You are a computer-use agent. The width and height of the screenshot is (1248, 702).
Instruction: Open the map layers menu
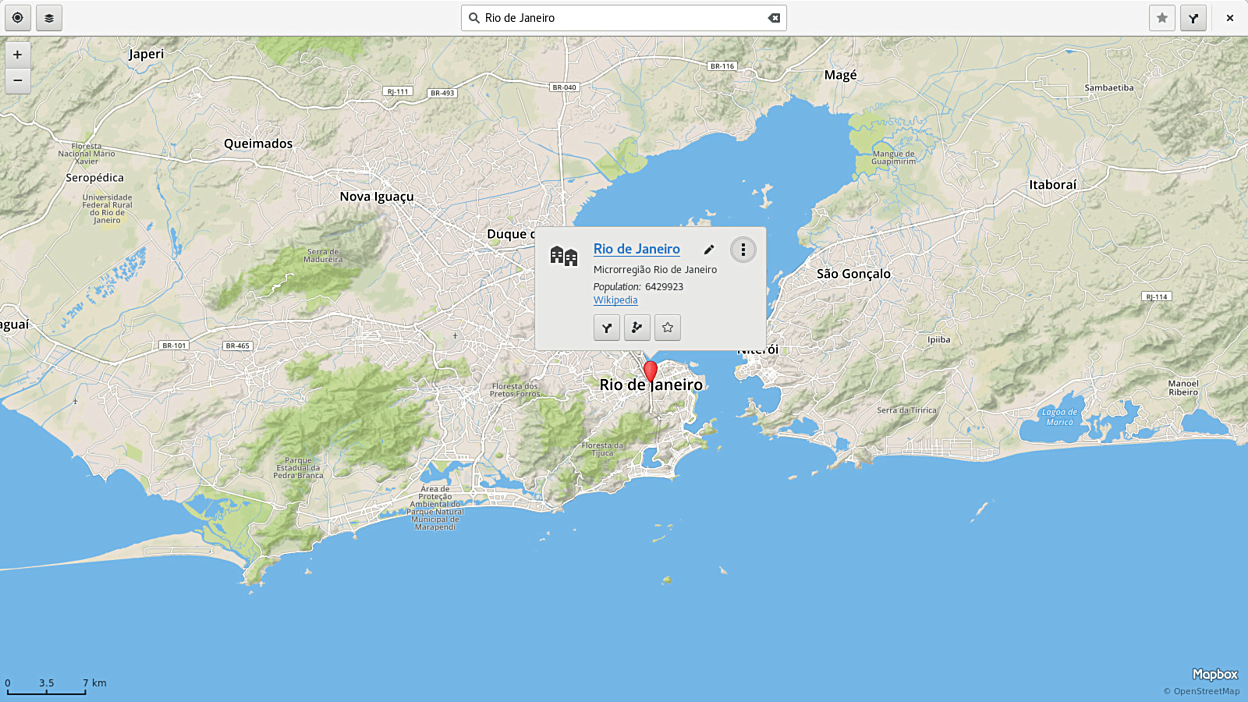tap(49, 18)
